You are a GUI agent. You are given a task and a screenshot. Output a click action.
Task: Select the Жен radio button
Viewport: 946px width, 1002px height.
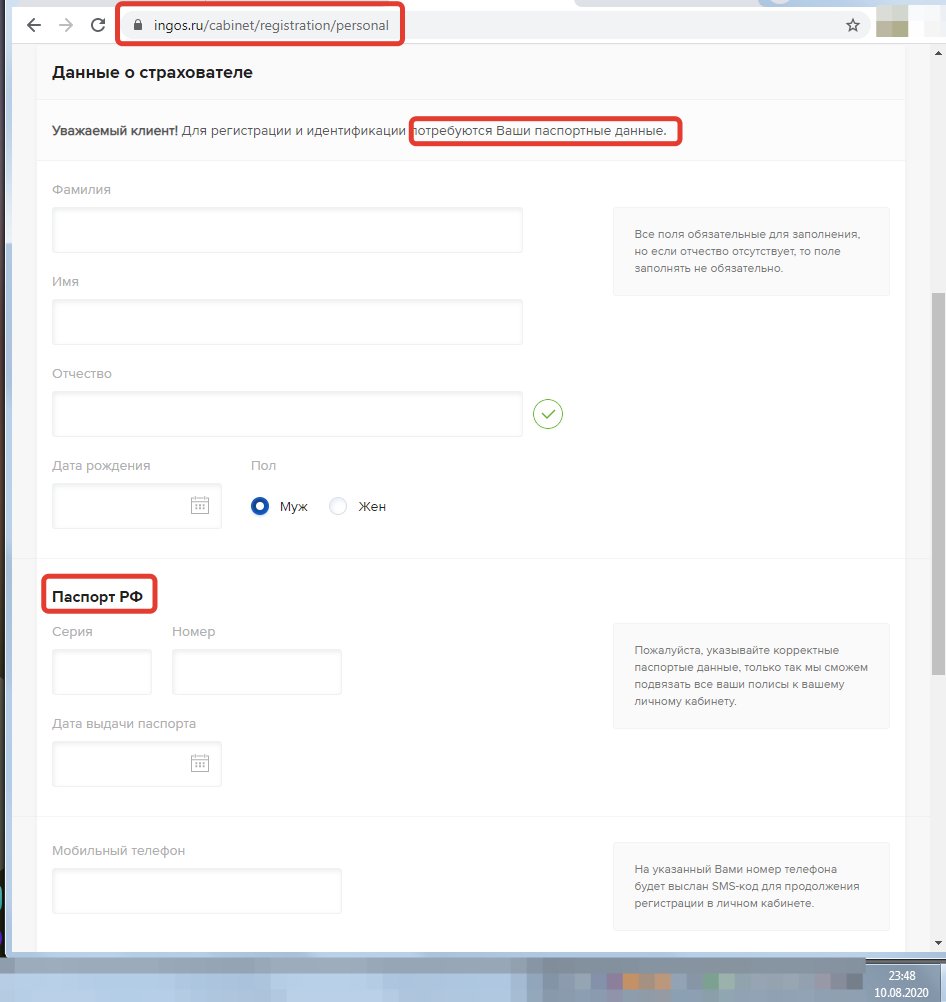[x=338, y=506]
